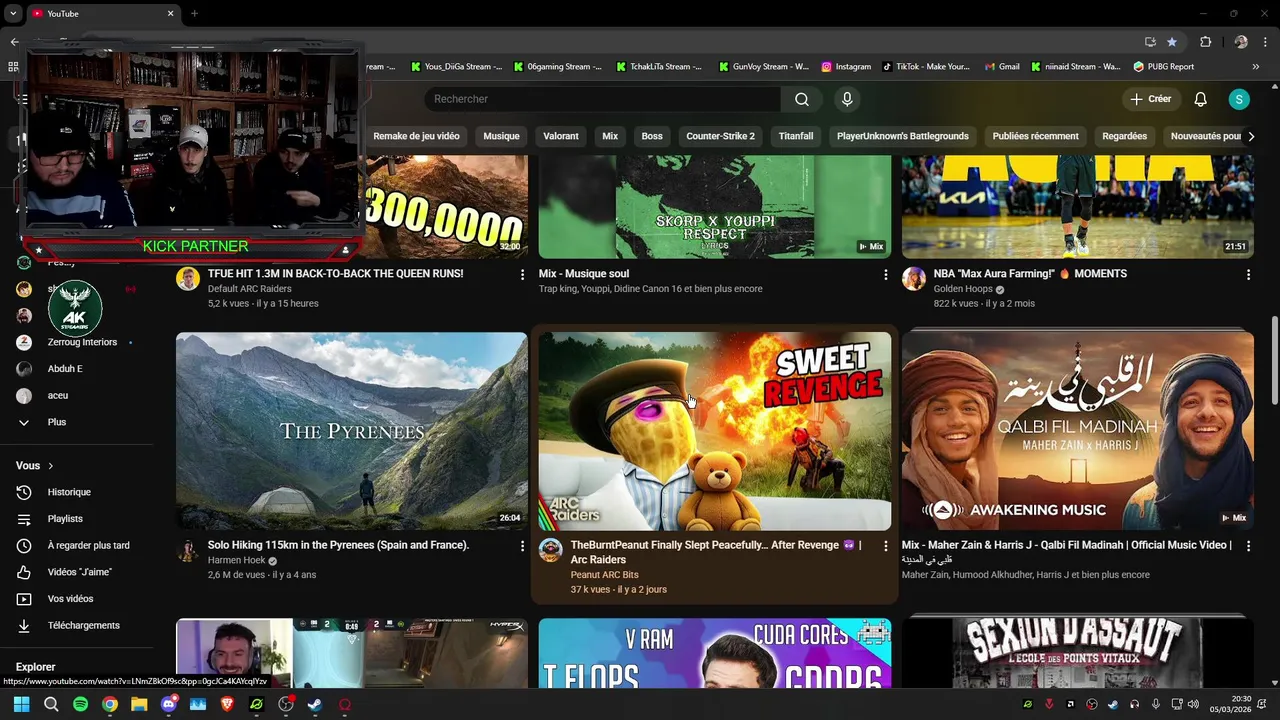1280x720 pixels.
Task: Open the GunVoy Stream bookmark
Action: pyautogui.click(x=764, y=67)
